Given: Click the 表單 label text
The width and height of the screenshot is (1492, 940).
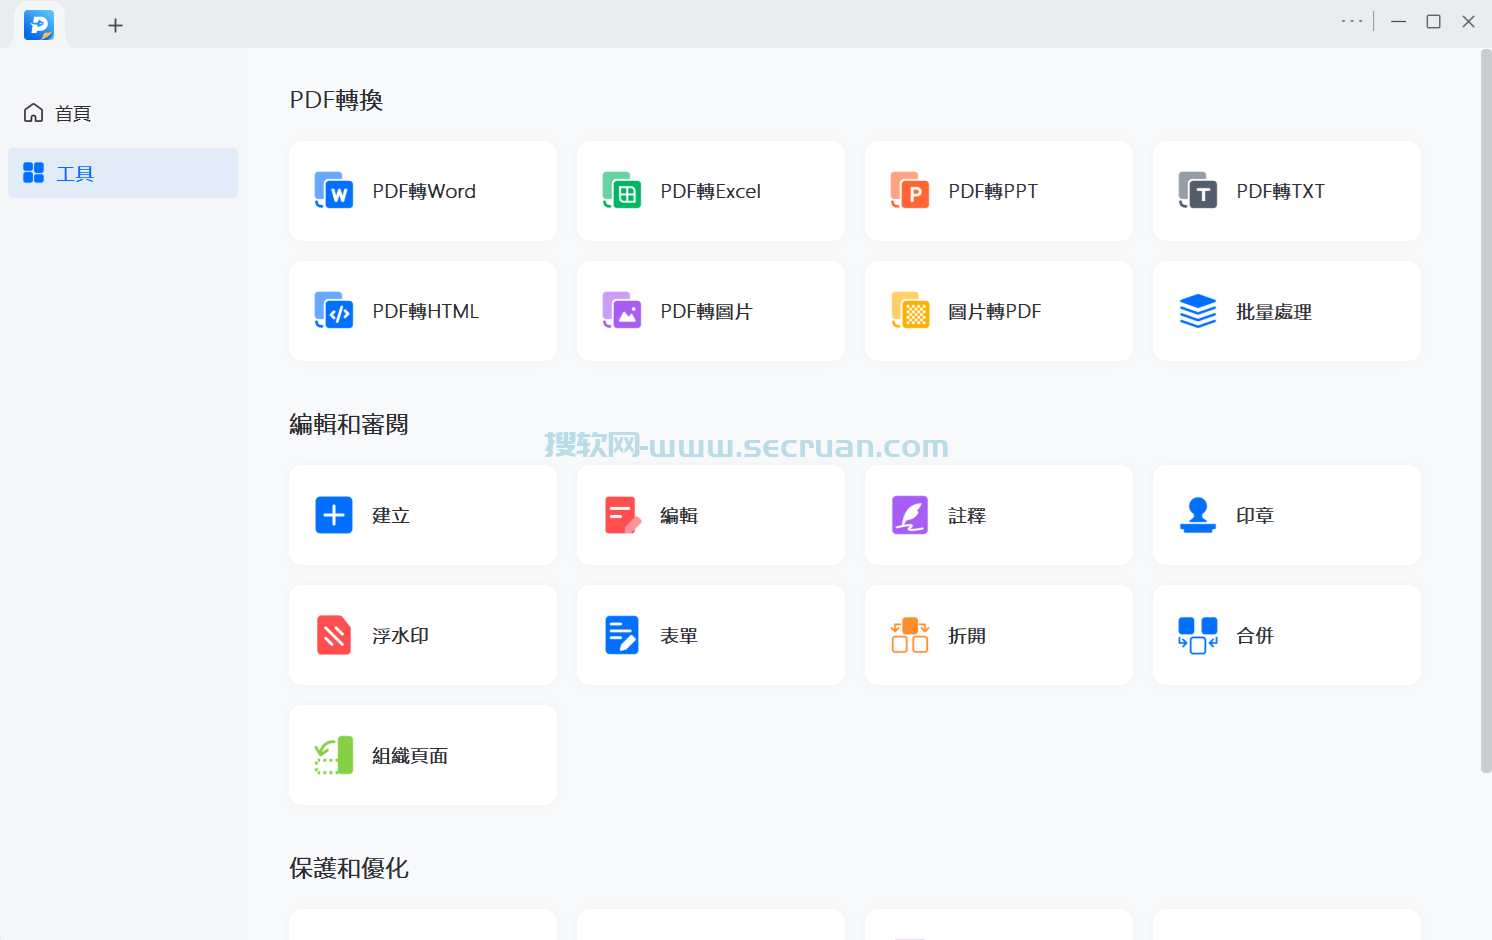Looking at the screenshot, I should click(679, 636).
